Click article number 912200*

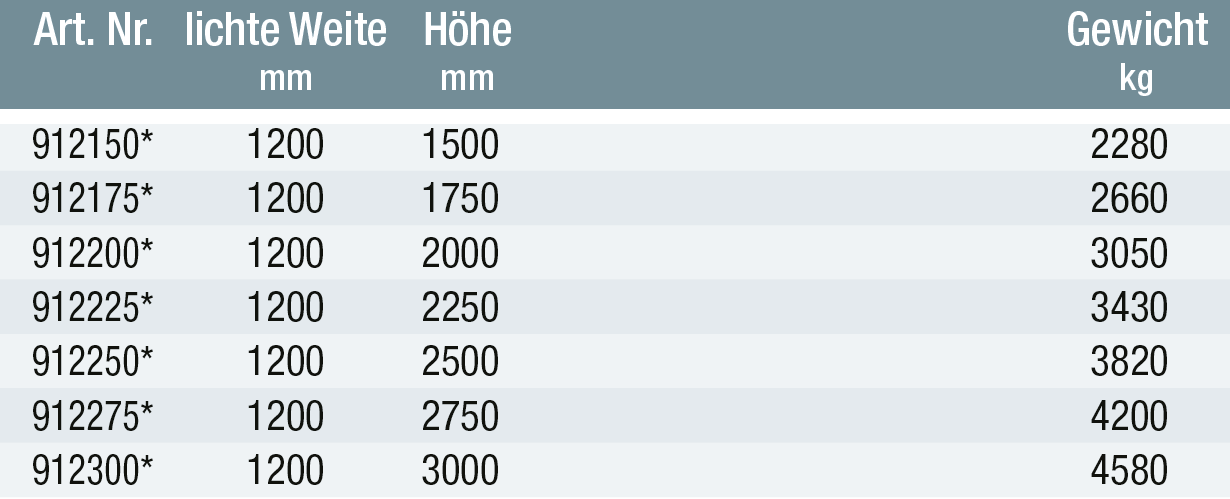coord(94,254)
